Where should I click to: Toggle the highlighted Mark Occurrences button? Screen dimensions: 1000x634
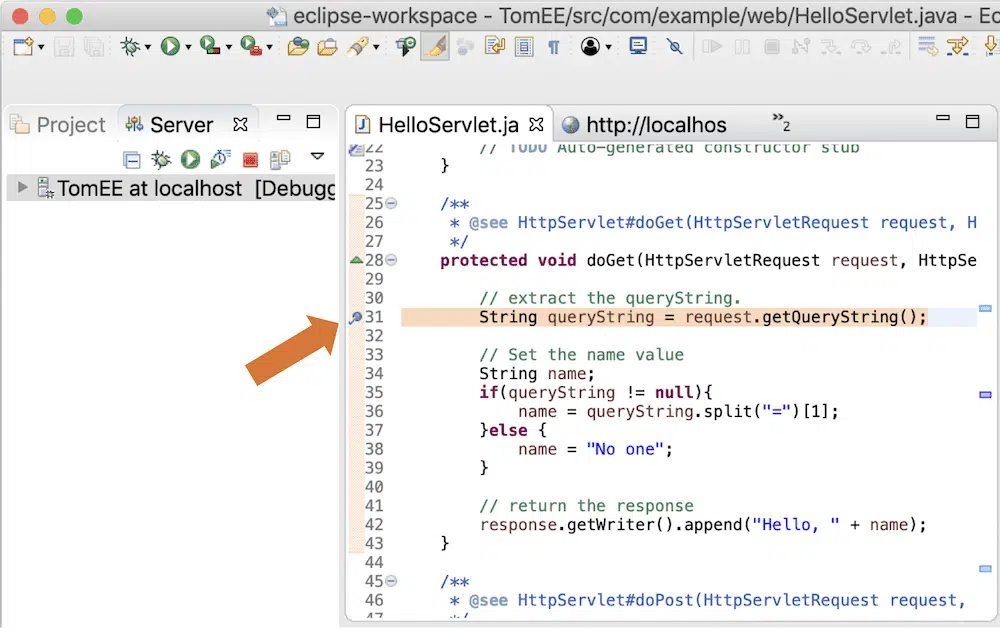point(435,46)
